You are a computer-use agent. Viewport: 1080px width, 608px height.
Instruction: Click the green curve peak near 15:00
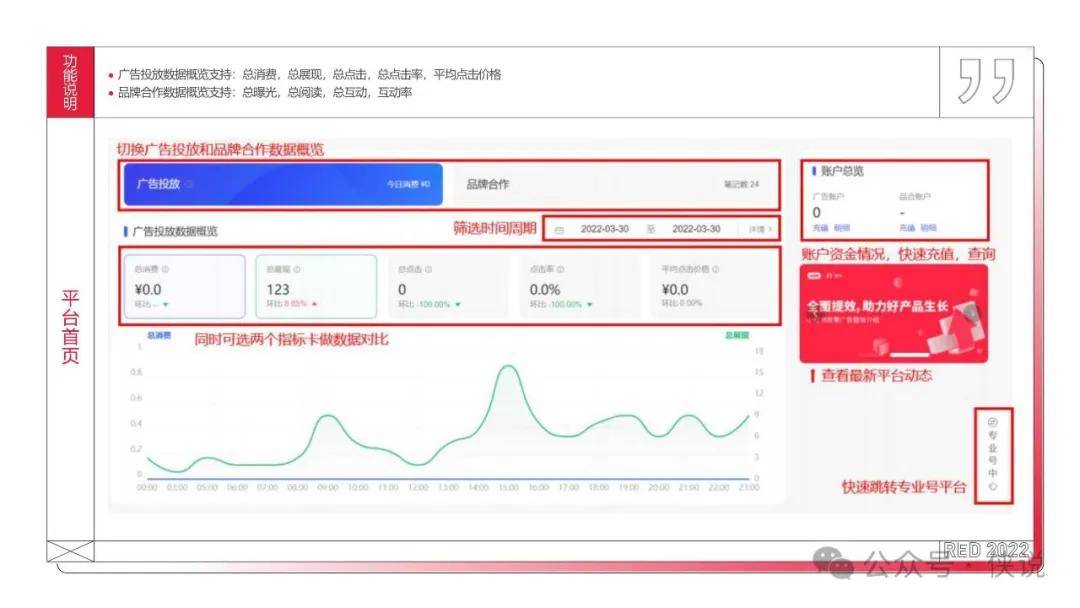tap(508, 366)
